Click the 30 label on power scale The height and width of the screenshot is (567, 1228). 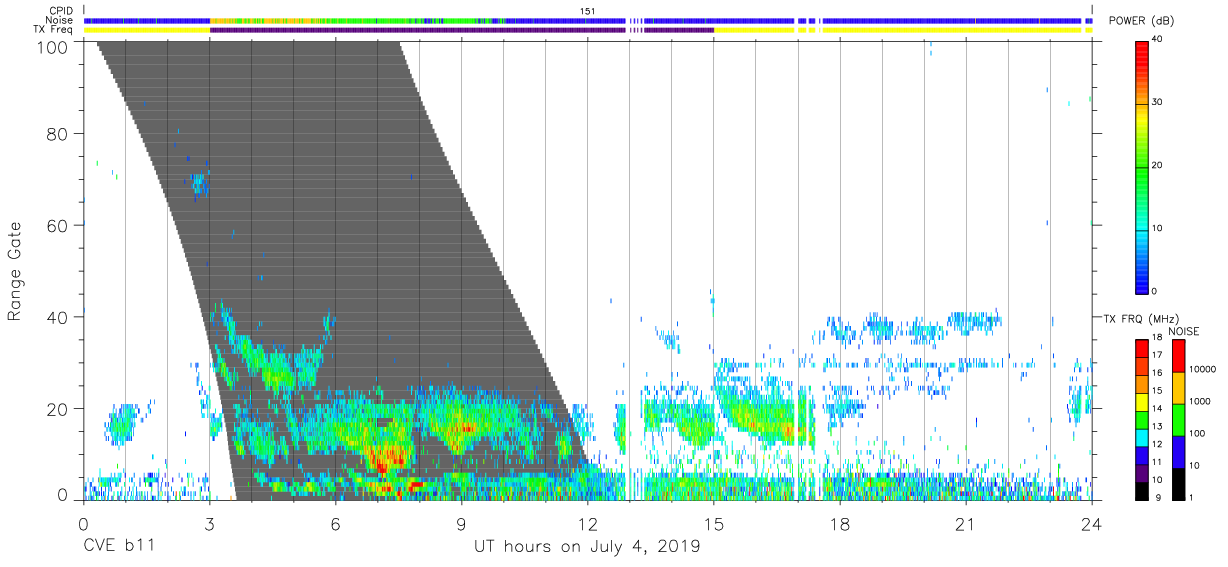[x=1158, y=102]
